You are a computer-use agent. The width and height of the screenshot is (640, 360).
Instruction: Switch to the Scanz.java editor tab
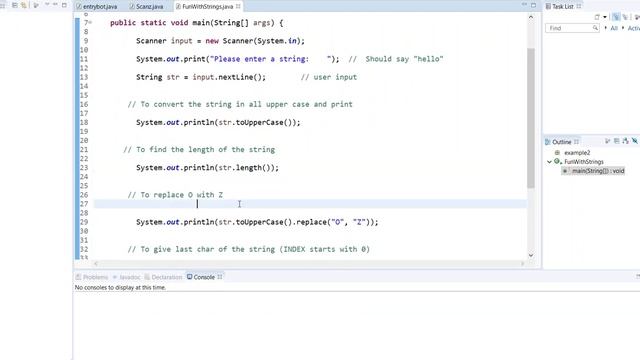click(x=147, y=7)
